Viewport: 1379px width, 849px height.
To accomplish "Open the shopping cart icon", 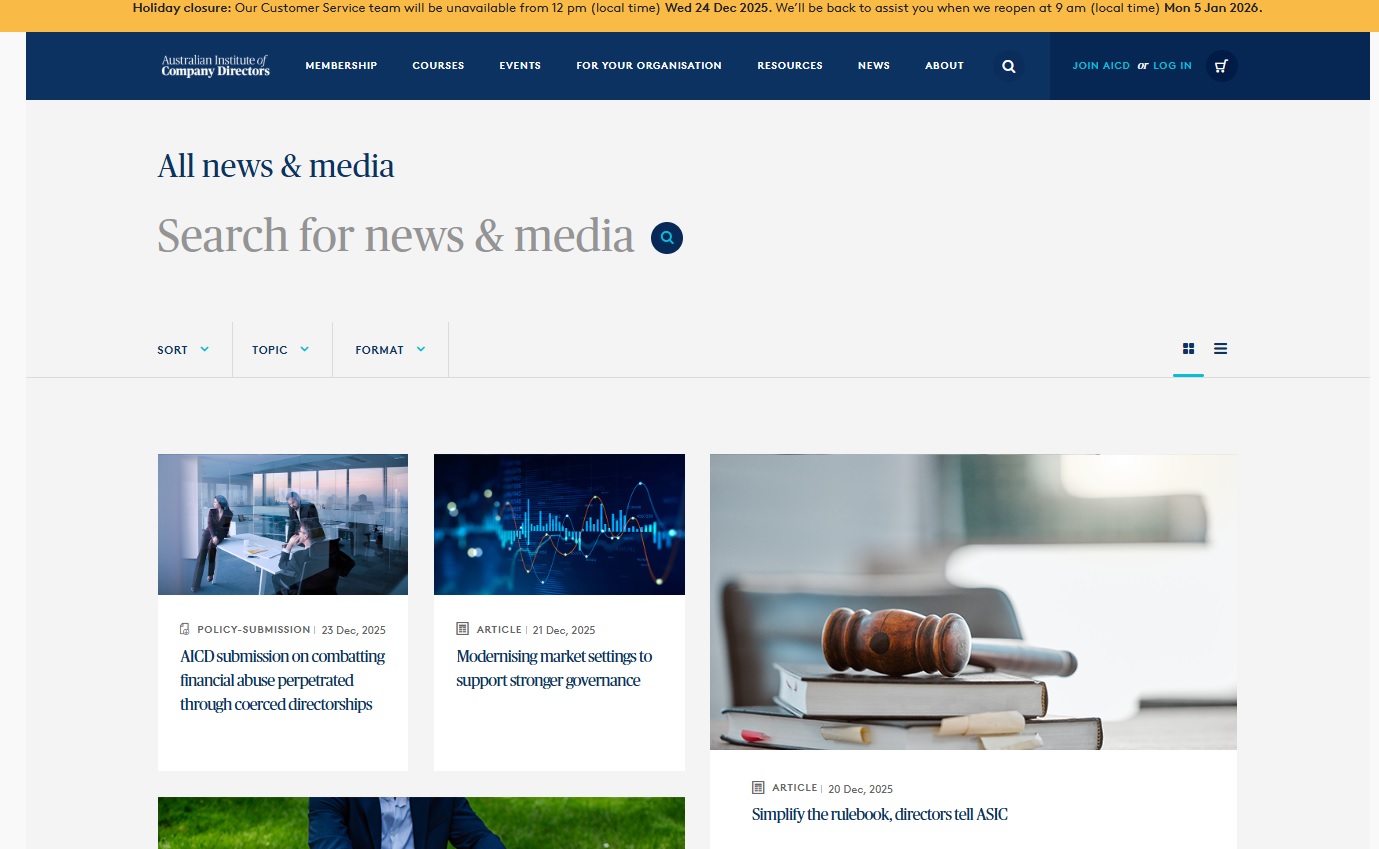I will click(x=1221, y=66).
